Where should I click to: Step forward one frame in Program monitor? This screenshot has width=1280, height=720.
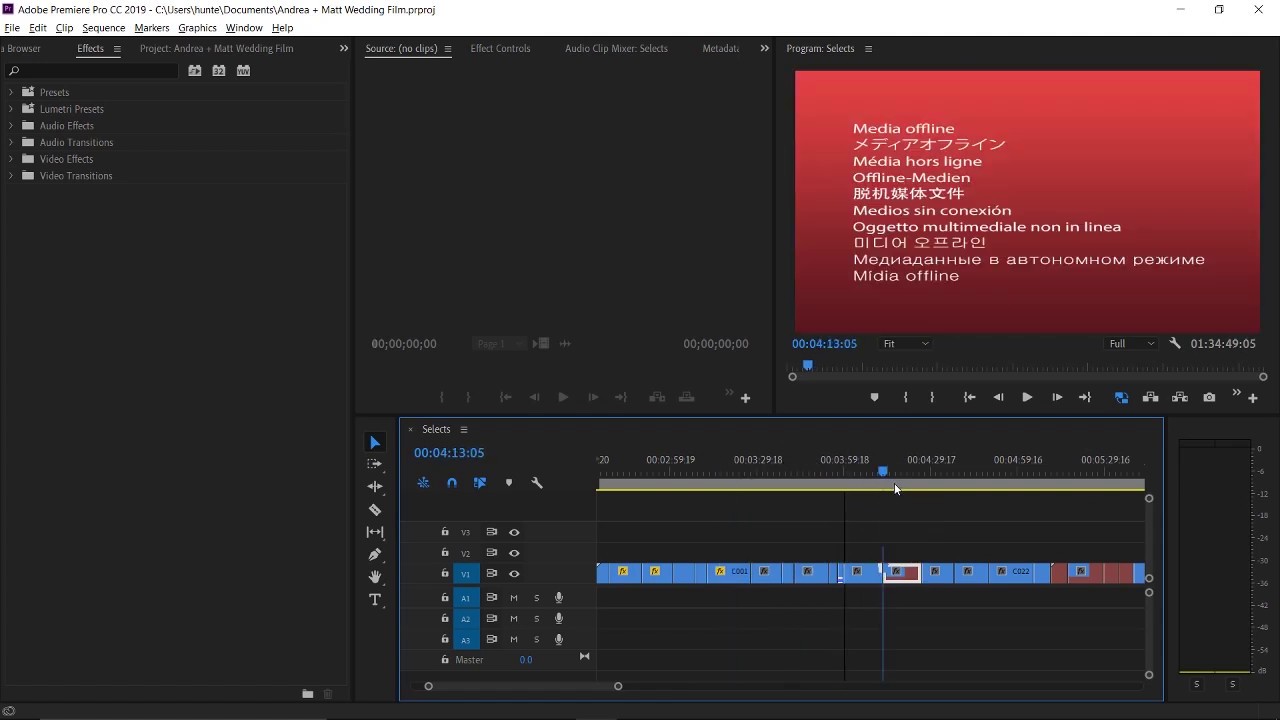(1057, 397)
